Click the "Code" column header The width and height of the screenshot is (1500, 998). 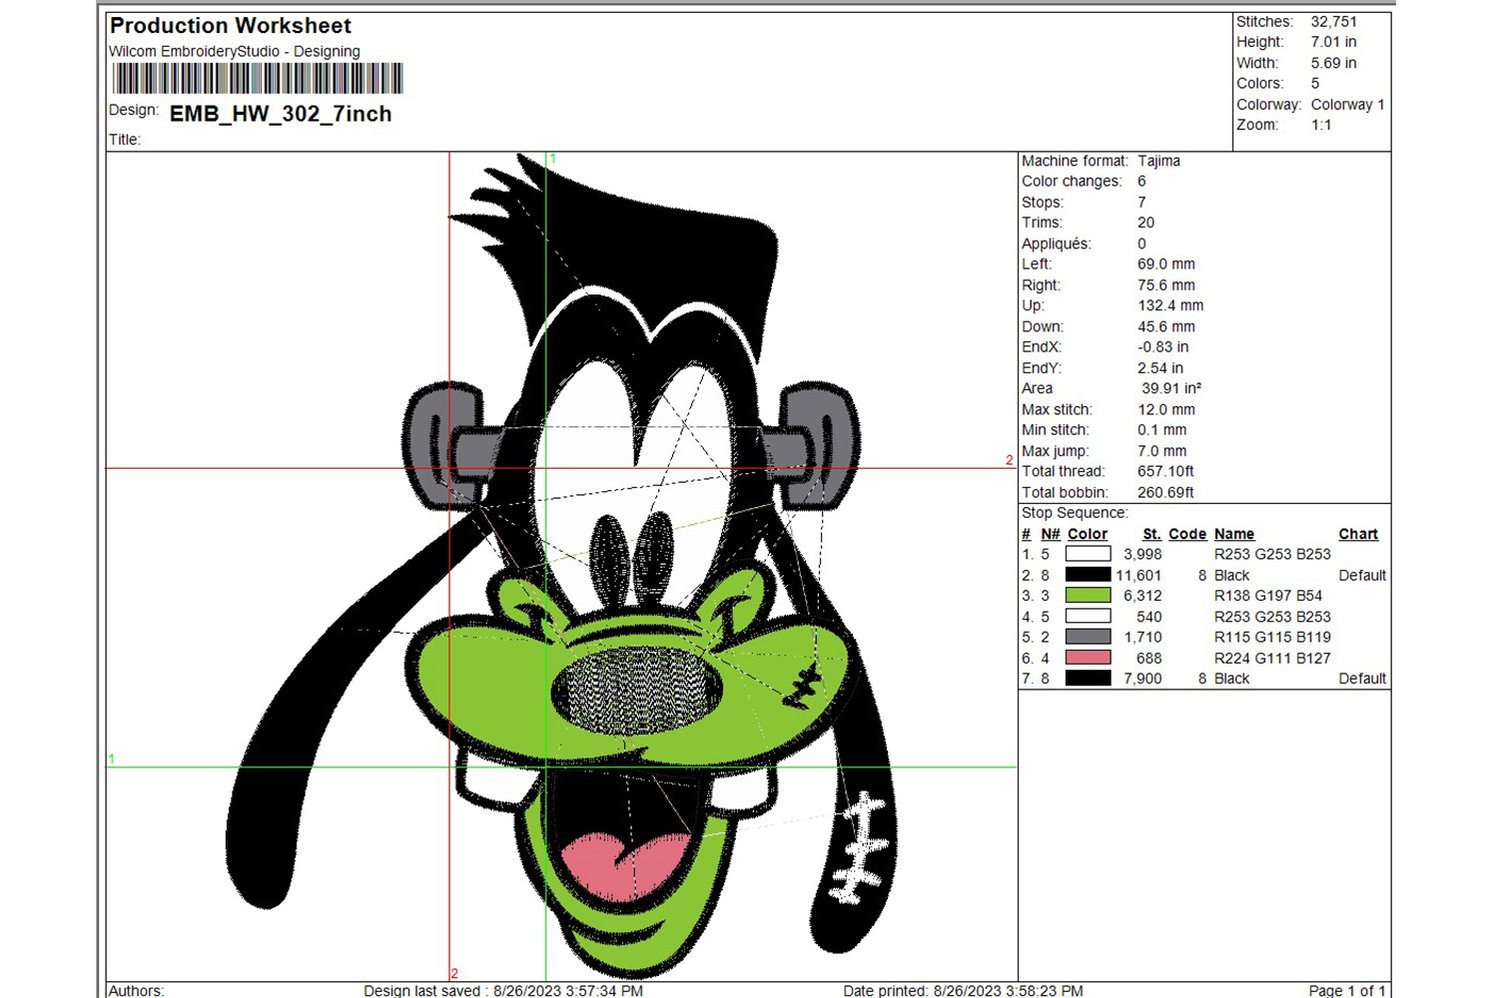point(1188,534)
